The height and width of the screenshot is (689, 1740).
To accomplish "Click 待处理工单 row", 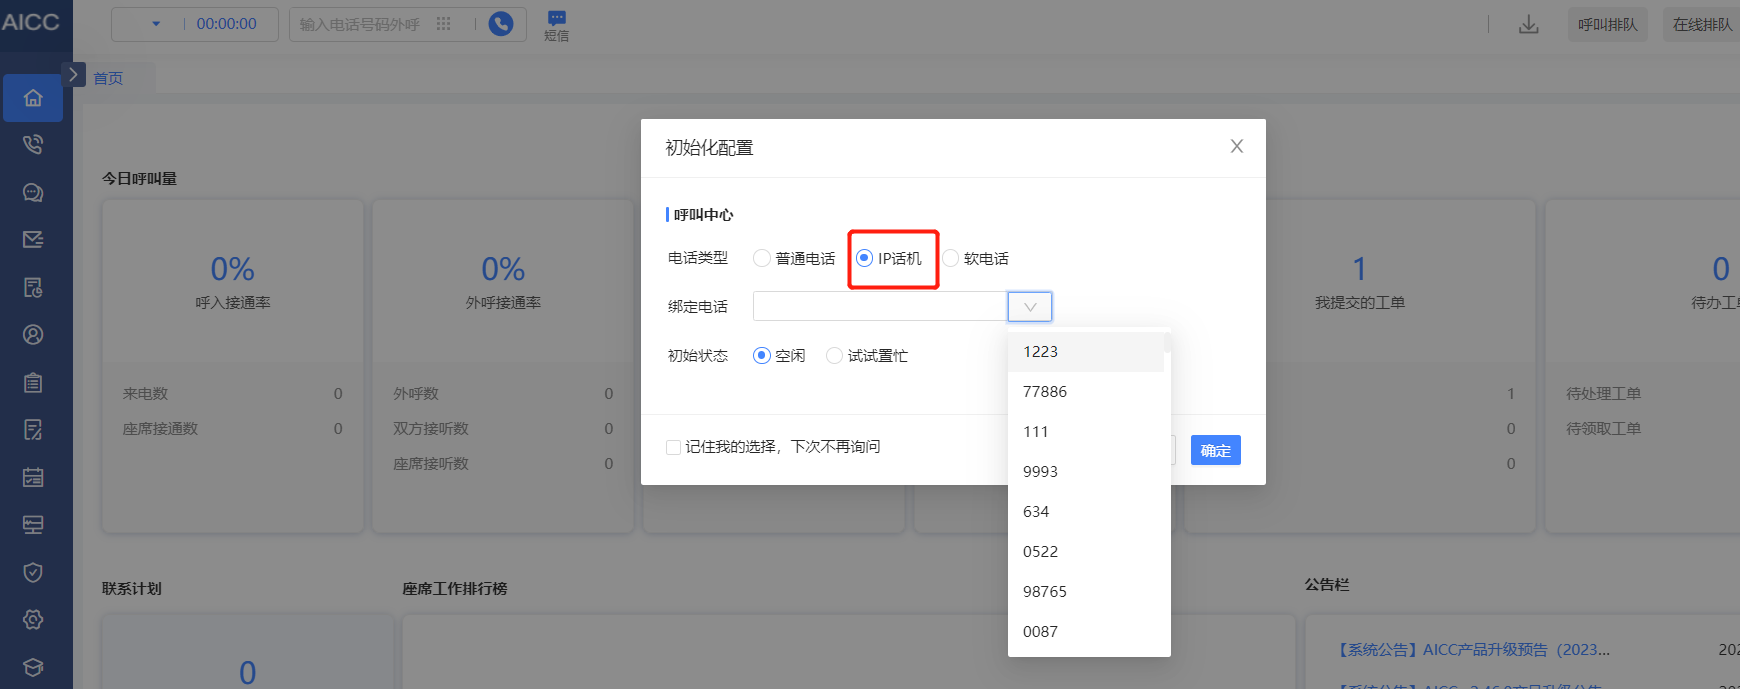I will (1604, 394).
